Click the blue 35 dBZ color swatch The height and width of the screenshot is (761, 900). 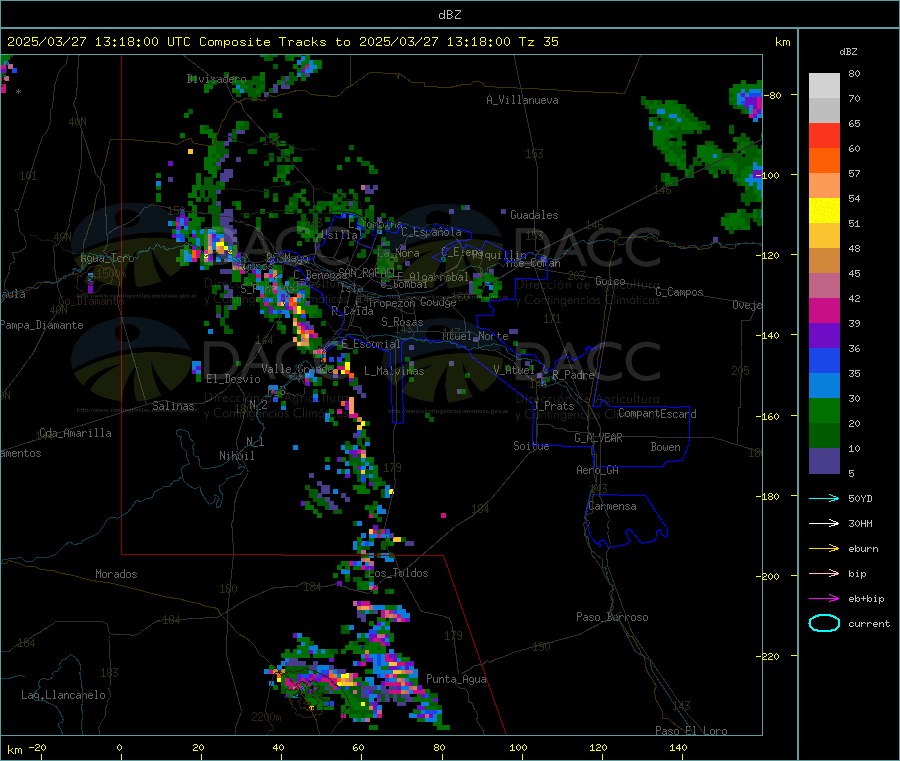pos(824,360)
